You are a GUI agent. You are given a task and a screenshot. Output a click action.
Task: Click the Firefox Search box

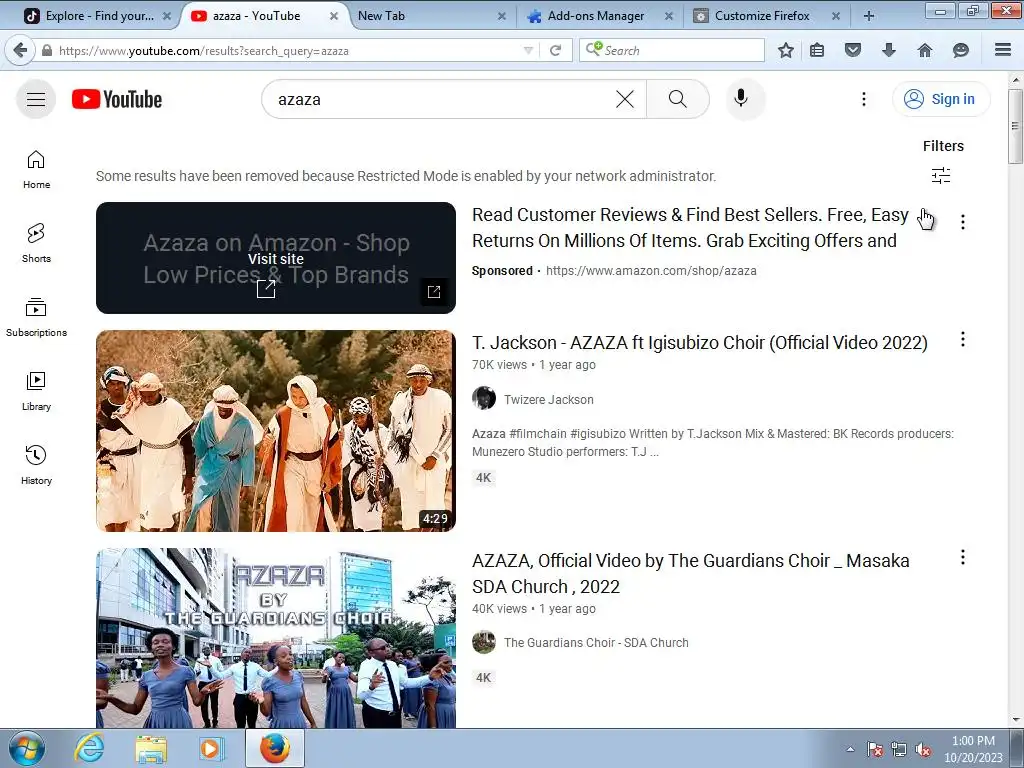pyautogui.click(x=671, y=50)
